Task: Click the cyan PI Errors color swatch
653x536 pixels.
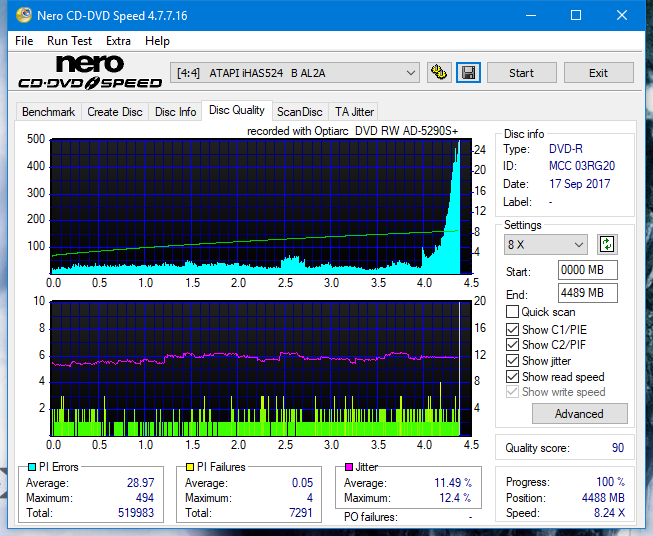Action: tap(32, 467)
